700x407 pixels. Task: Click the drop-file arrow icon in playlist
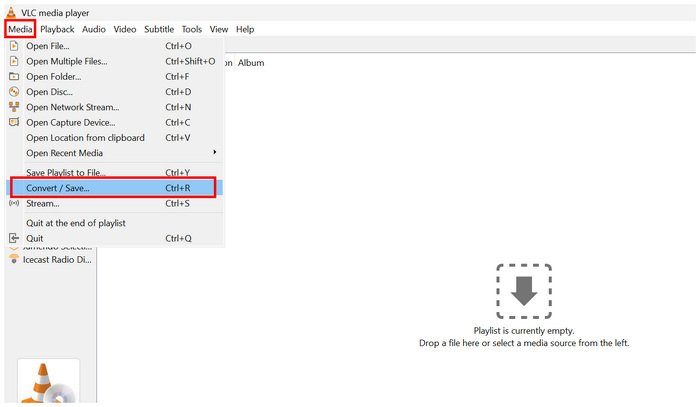524,291
